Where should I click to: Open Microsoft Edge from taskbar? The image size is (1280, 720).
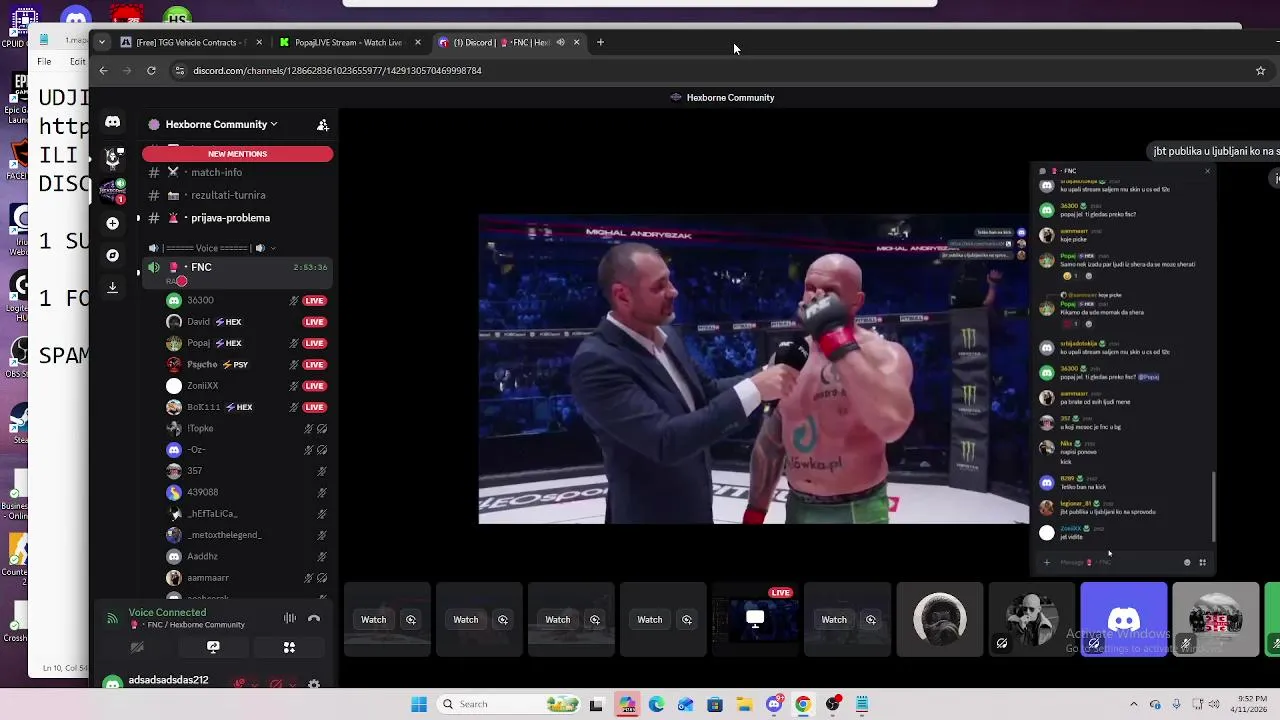point(656,704)
